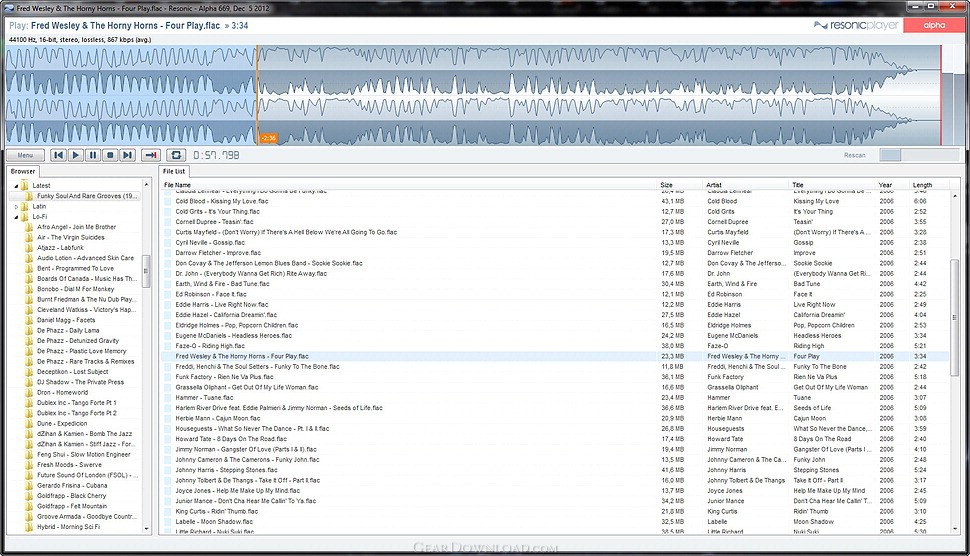Click Cold Blood file icon

pyautogui.click(x=168, y=201)
